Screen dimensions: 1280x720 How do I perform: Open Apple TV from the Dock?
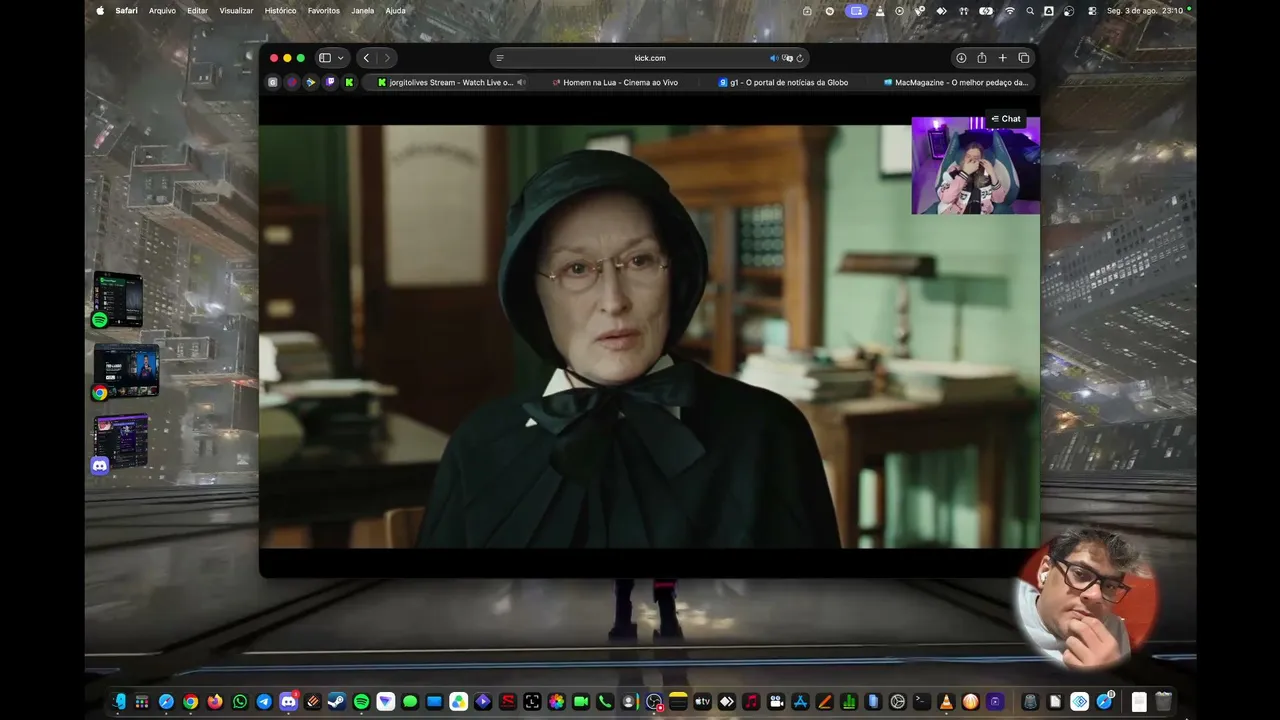click(x=702, y=702)
